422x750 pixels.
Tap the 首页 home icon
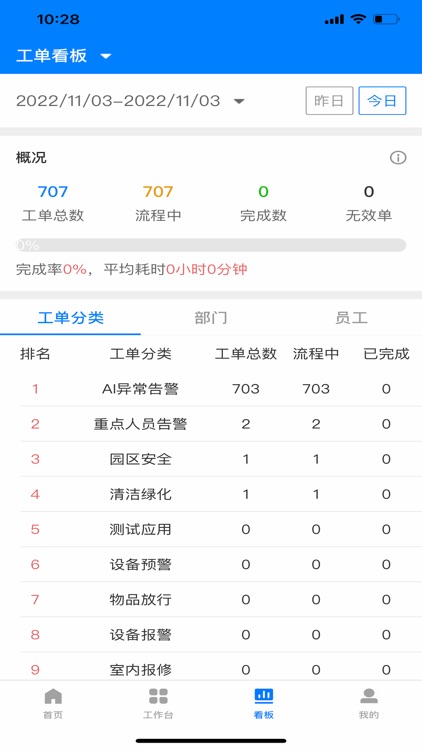click(53, 696)
